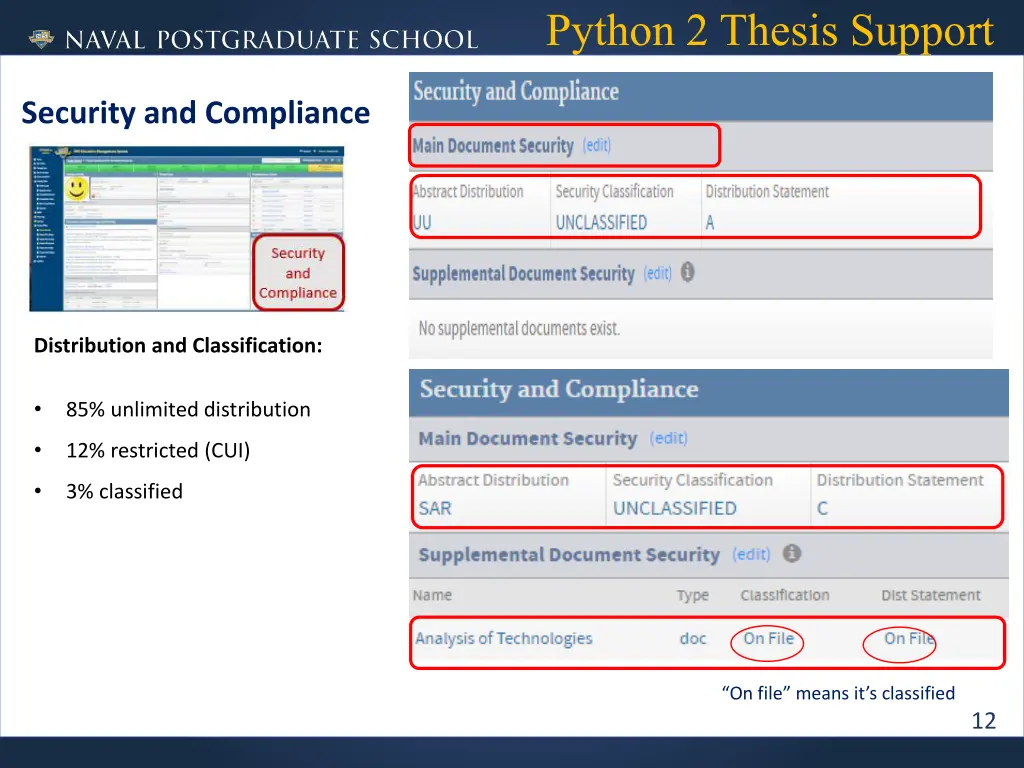Click the smiley face icon in the thumbnail
This screenshot has width=1024, height=768.
[76, 189]
